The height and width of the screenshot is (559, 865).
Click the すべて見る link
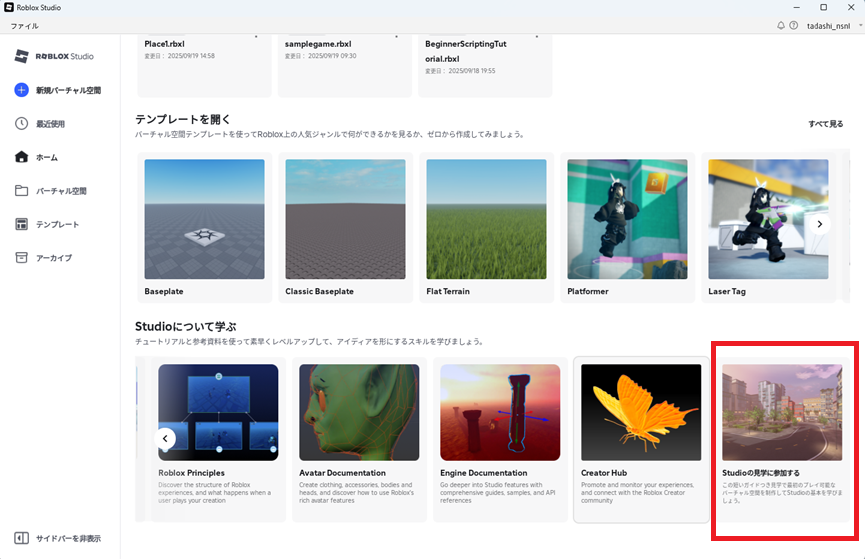pyautogui.click(x=825, y=124)
